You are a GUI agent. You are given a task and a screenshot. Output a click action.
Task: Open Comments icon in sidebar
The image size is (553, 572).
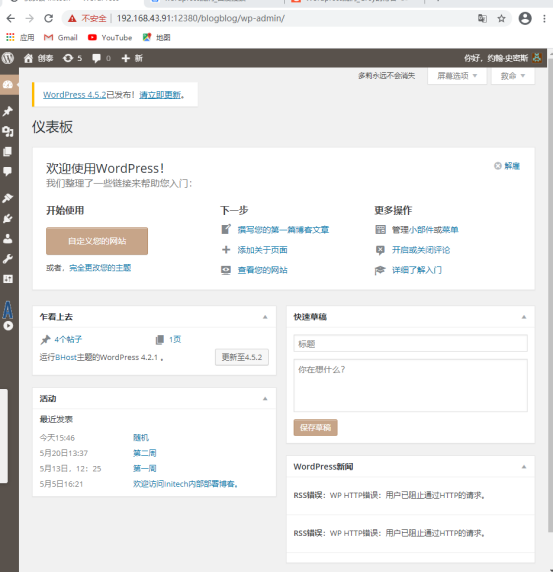(8, 171)
